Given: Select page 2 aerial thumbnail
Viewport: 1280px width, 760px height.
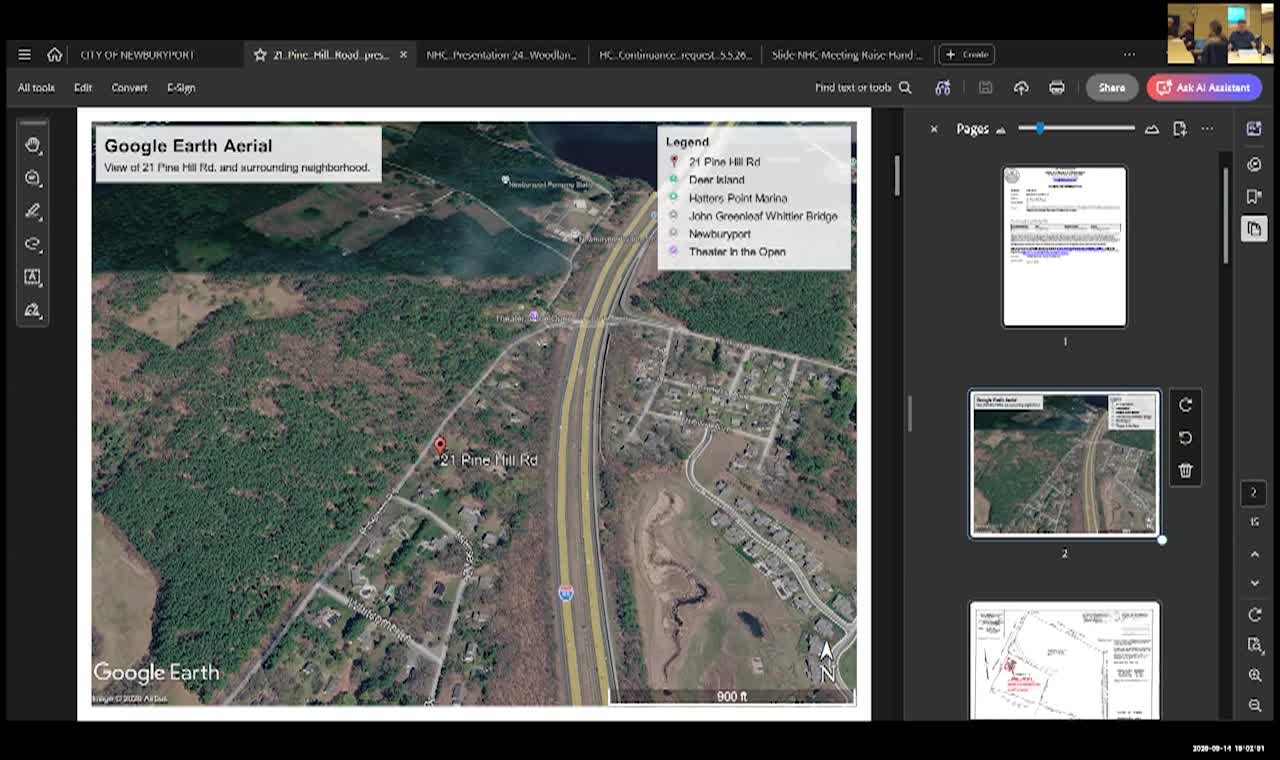Looking at the screenshot, I should coord(1064,464).
